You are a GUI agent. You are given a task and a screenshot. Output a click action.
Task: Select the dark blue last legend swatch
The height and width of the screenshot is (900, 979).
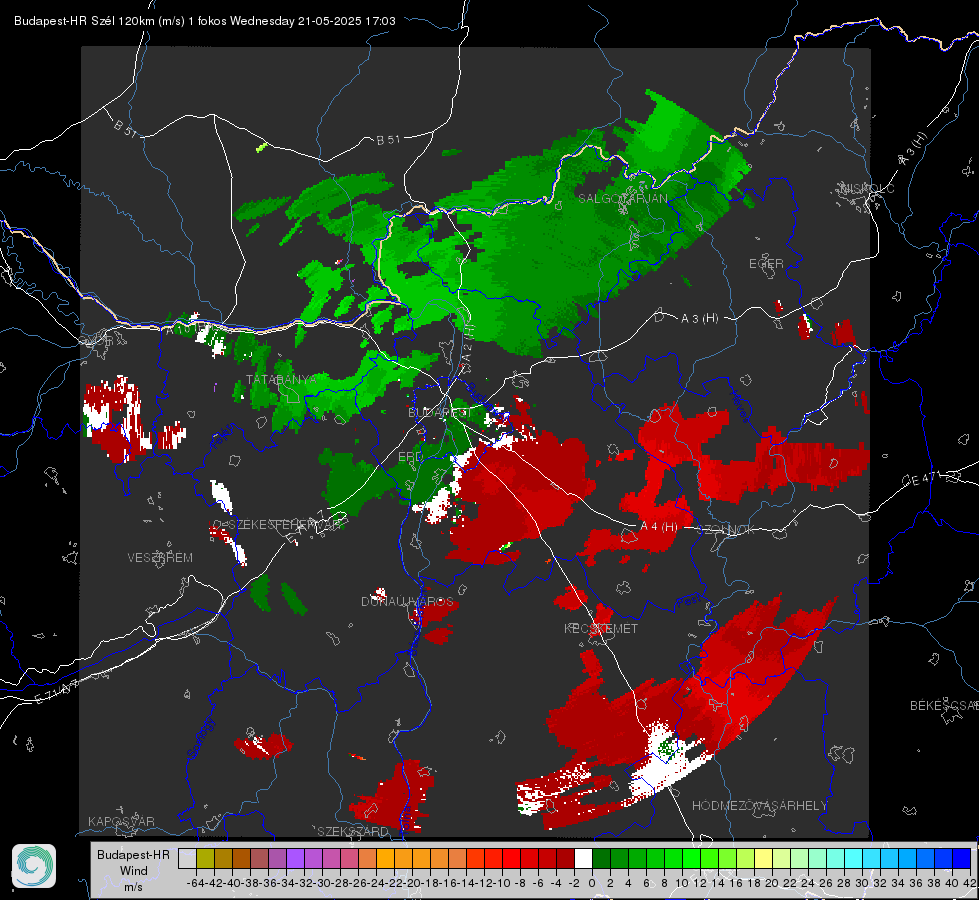(x=962, y=859)
